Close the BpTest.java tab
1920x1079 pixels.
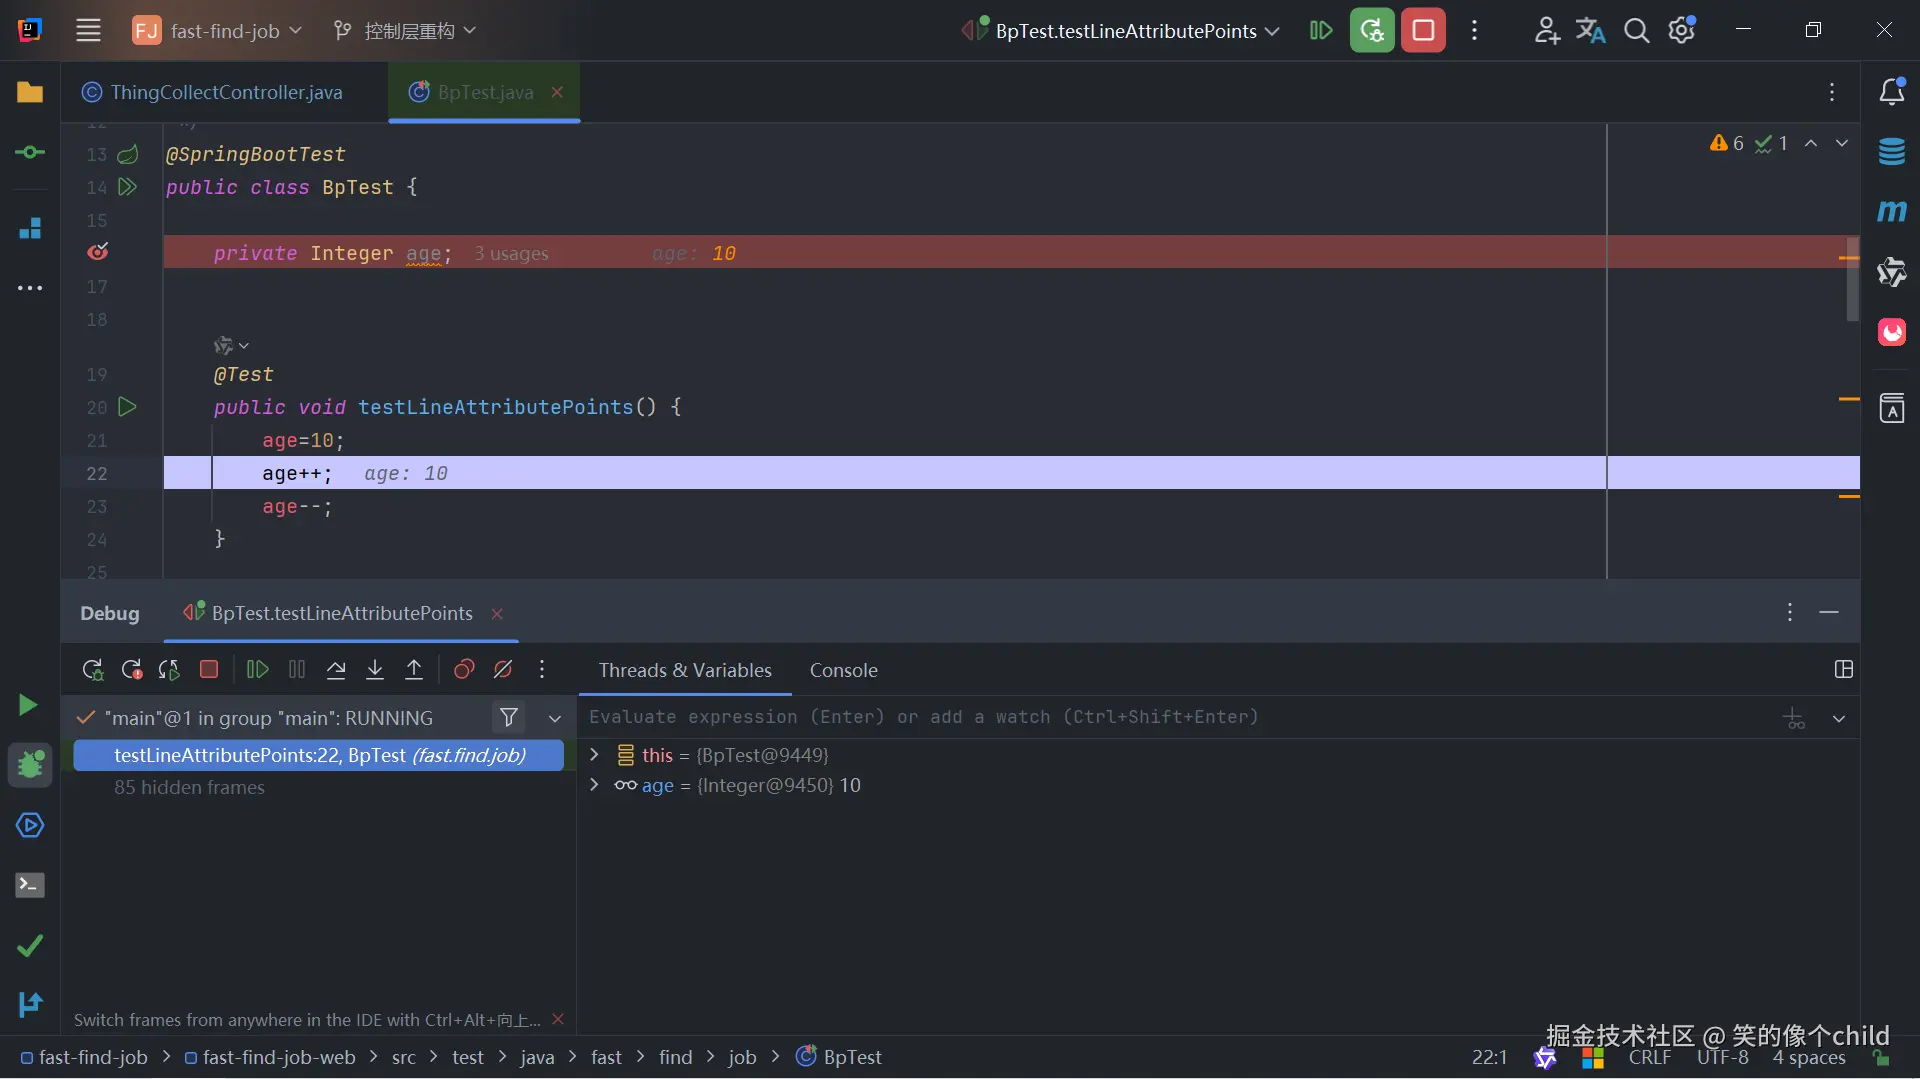tap(557, 92)
